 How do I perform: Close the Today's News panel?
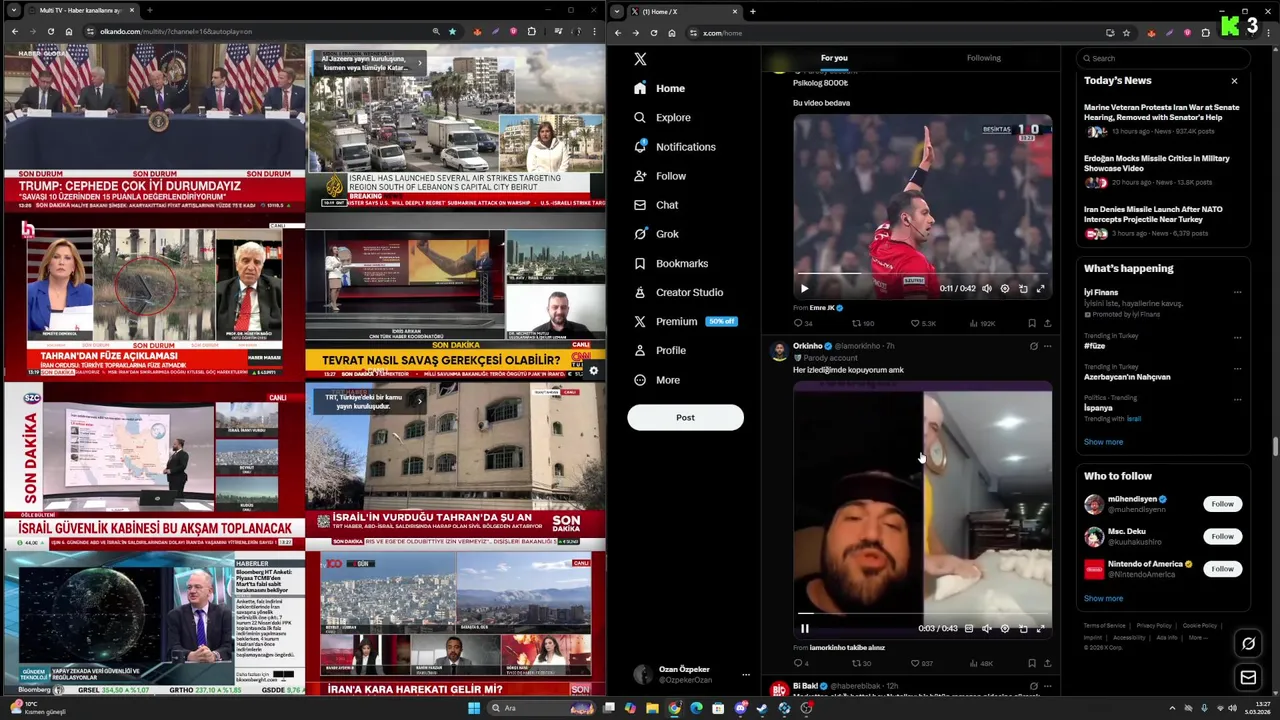1234,81
